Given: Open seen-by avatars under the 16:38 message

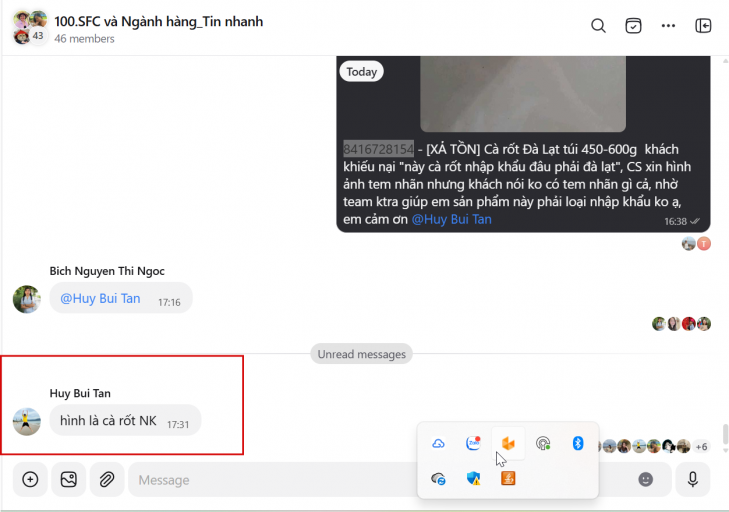Looking at the screenshot, I should point(696,244).
